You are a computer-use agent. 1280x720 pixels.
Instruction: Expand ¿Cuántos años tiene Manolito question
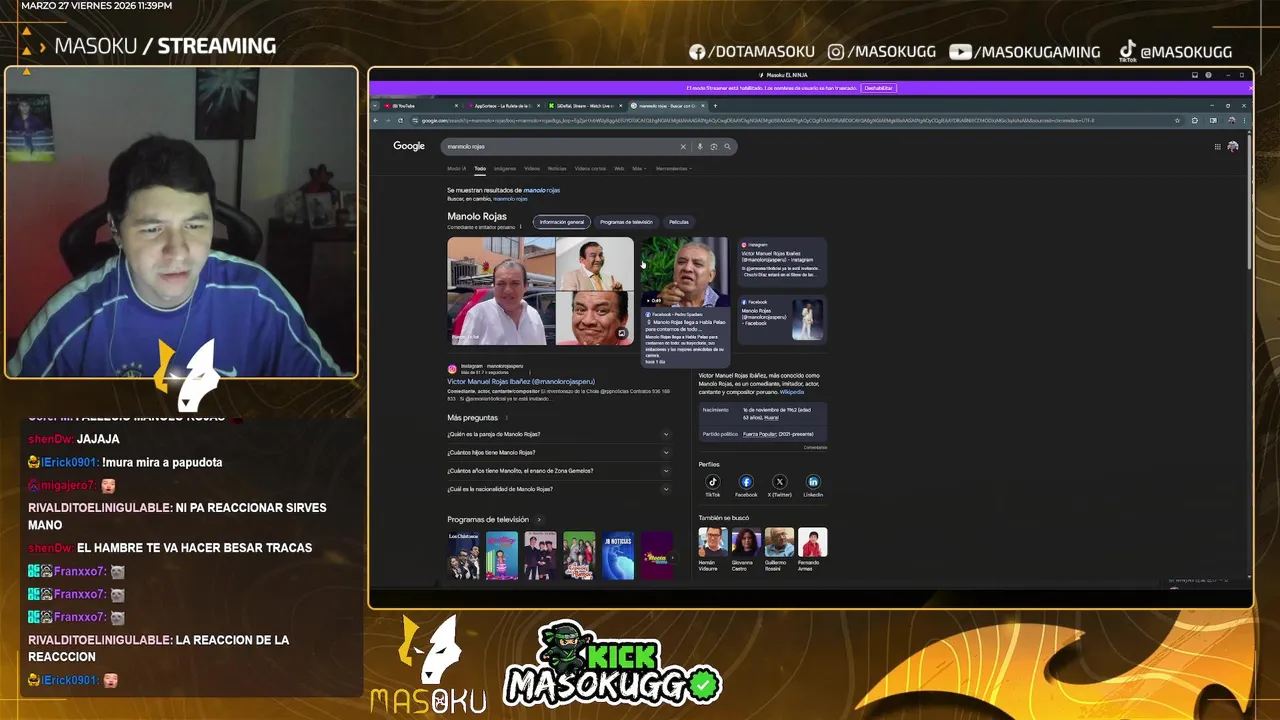click(558, 471)
